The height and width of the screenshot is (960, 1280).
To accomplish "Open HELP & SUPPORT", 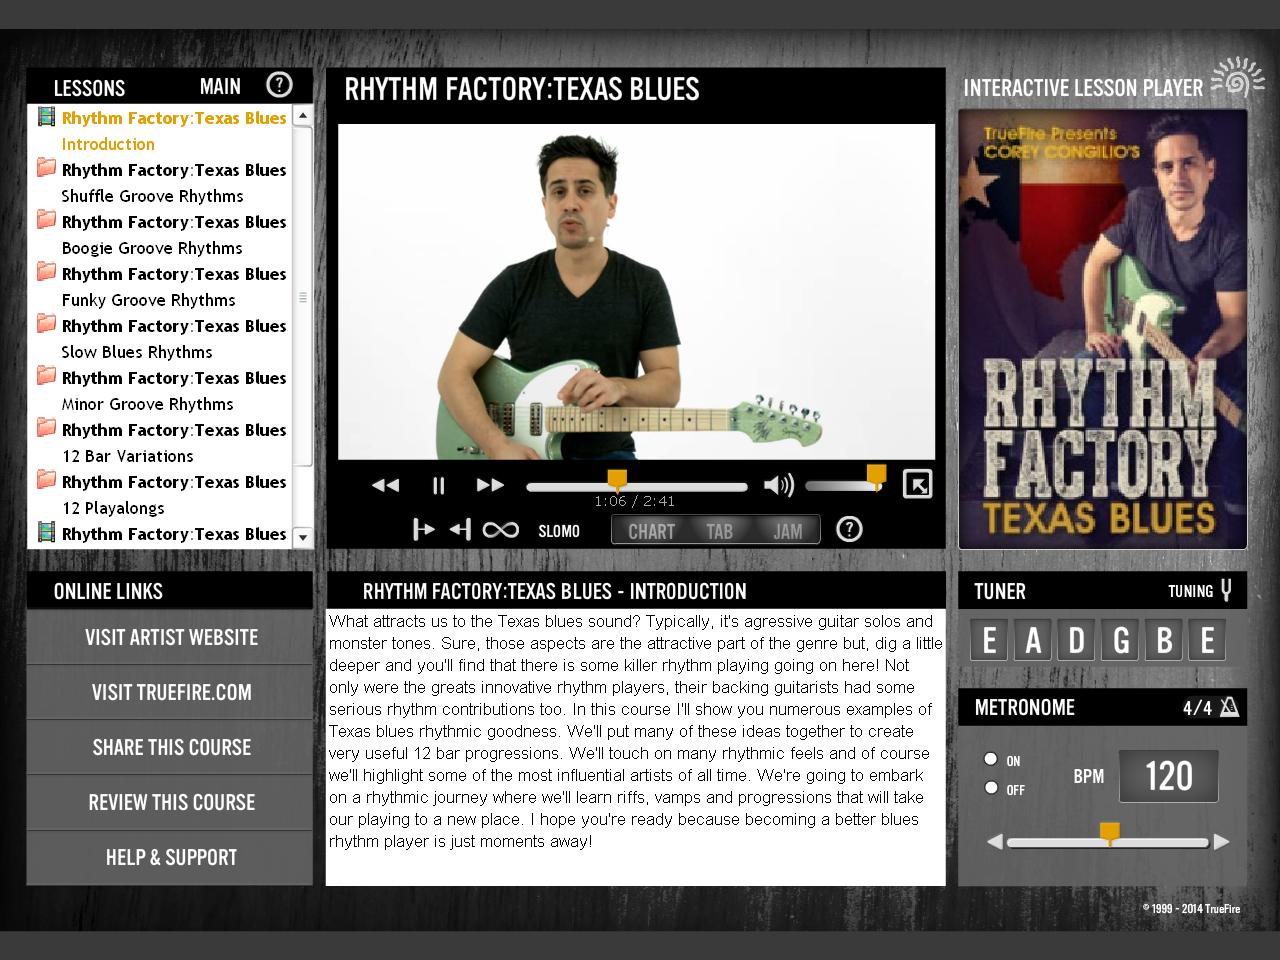I will pyautogui.click(x=170, y=857).
